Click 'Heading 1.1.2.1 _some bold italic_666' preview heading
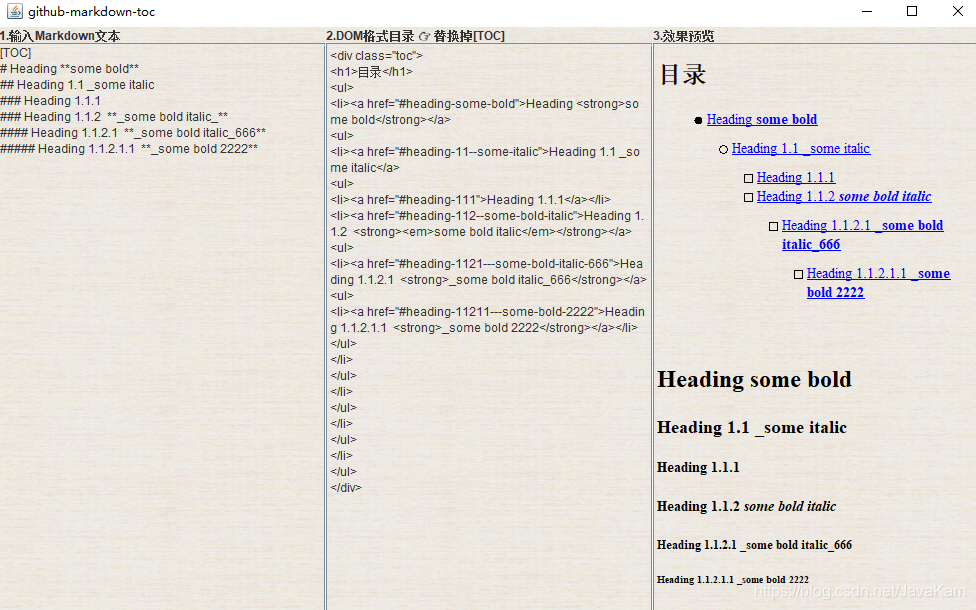The width and height of the screenshot is (976, 610). (754, 545)
